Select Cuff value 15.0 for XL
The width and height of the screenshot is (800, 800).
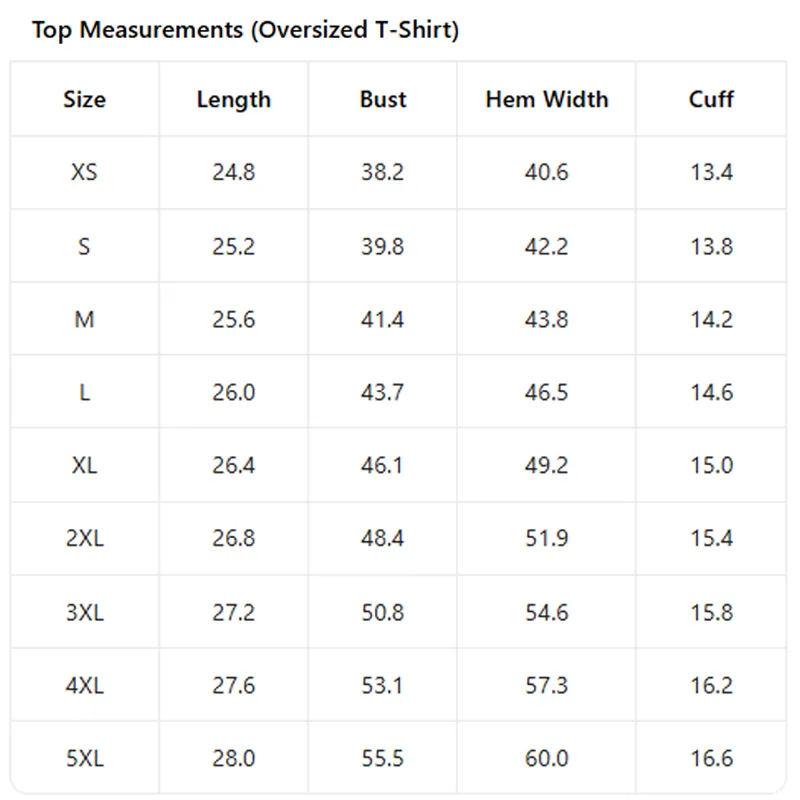711,466
